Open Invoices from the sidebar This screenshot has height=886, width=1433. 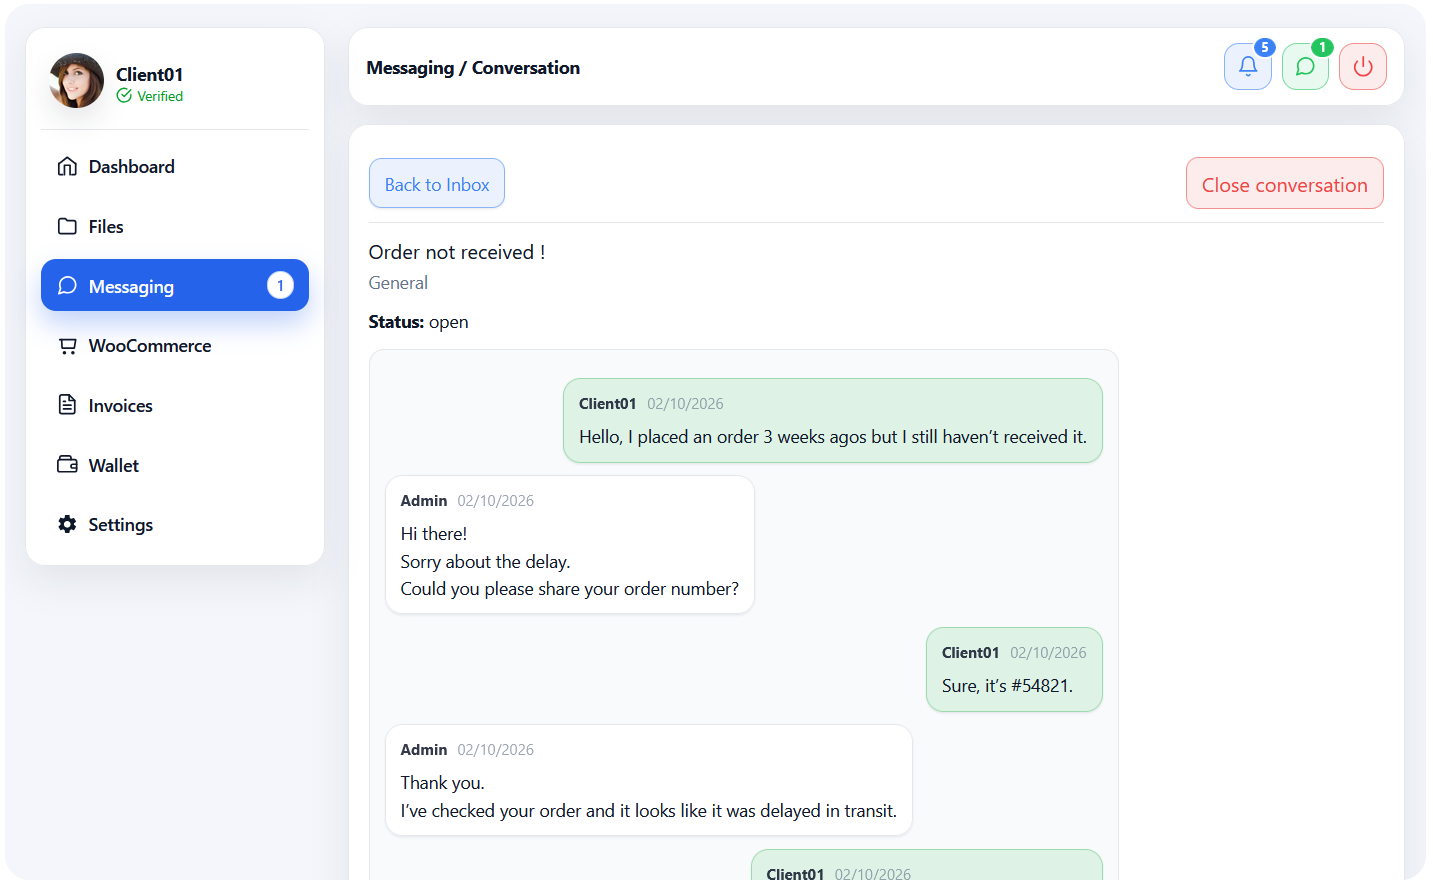120,406
